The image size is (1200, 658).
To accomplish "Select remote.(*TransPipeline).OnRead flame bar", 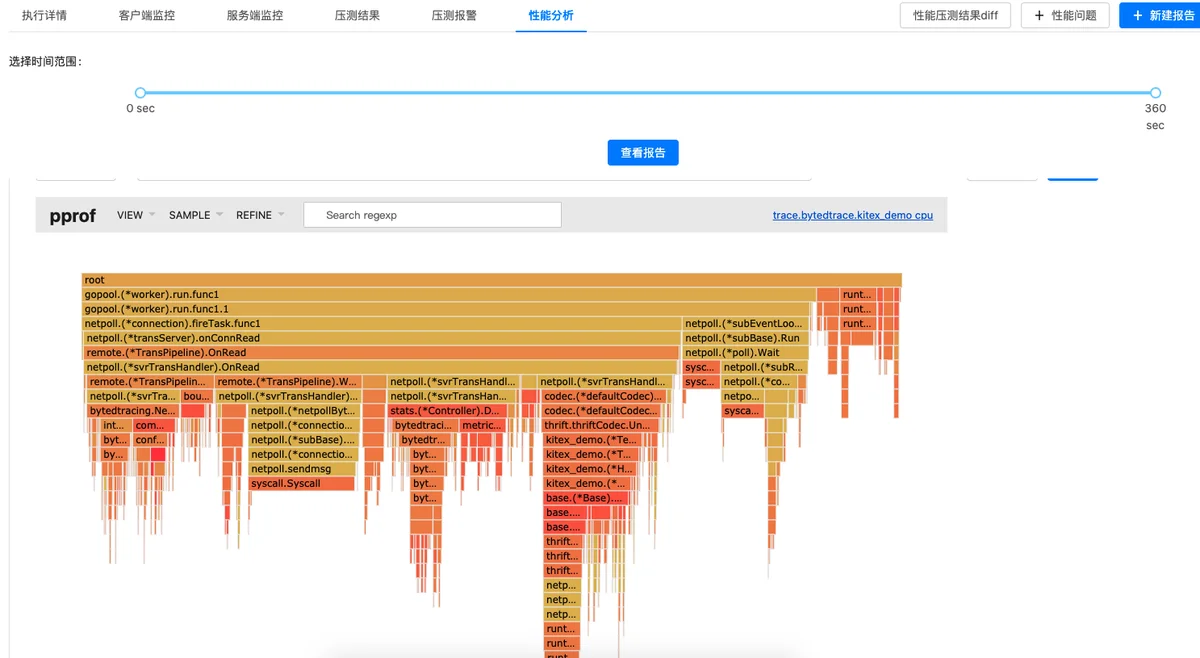I will pyautogui.click(x=381, y=353).
